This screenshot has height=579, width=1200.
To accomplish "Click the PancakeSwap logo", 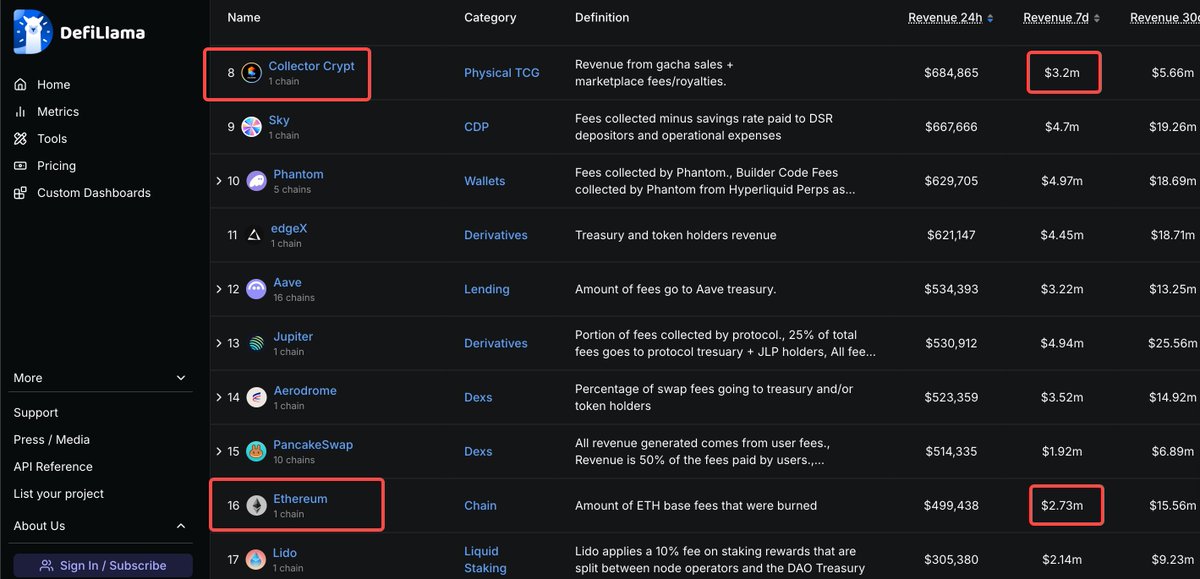I will point(256,451).
